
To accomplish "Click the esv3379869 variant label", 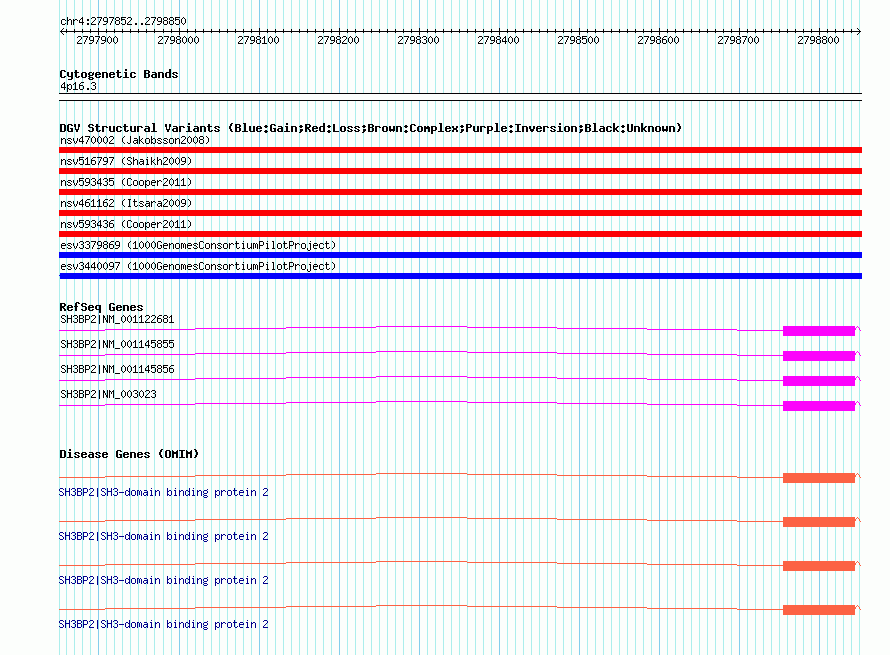I will tap(198, 245).
